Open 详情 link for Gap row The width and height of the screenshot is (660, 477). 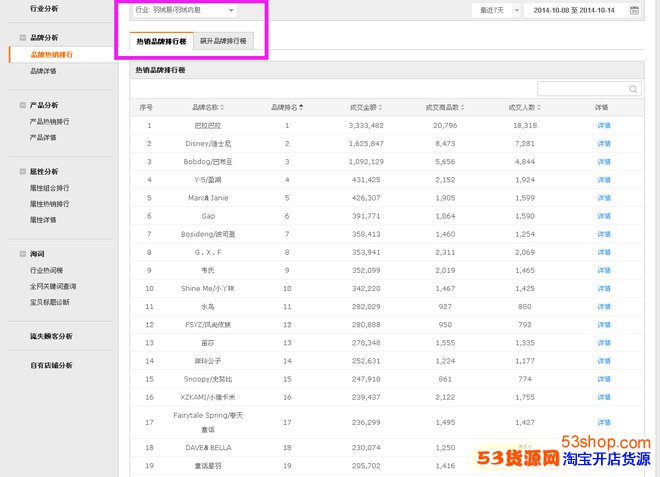(602, 215)
